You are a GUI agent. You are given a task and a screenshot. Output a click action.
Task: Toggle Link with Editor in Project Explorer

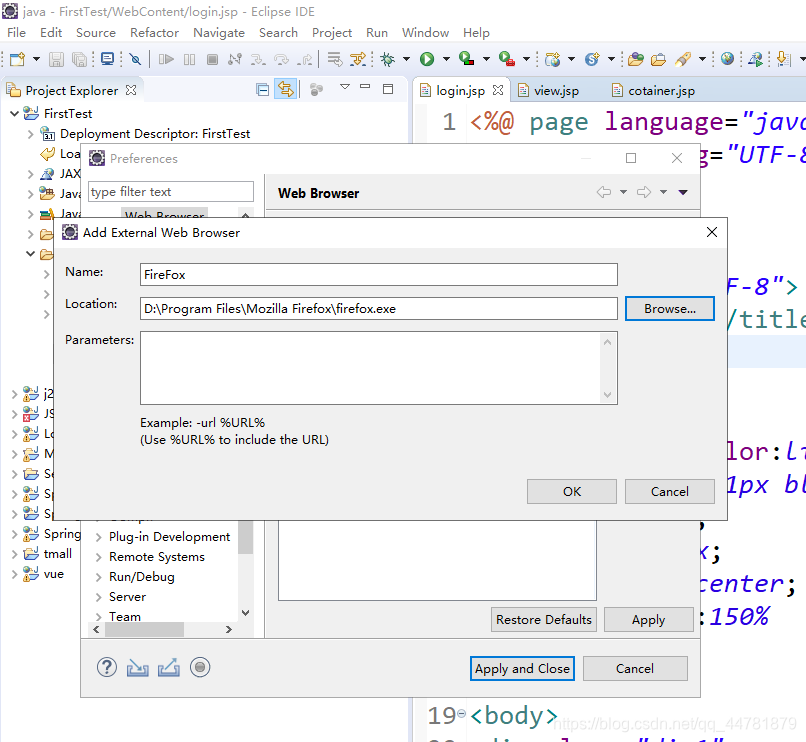tap(286, 89)
